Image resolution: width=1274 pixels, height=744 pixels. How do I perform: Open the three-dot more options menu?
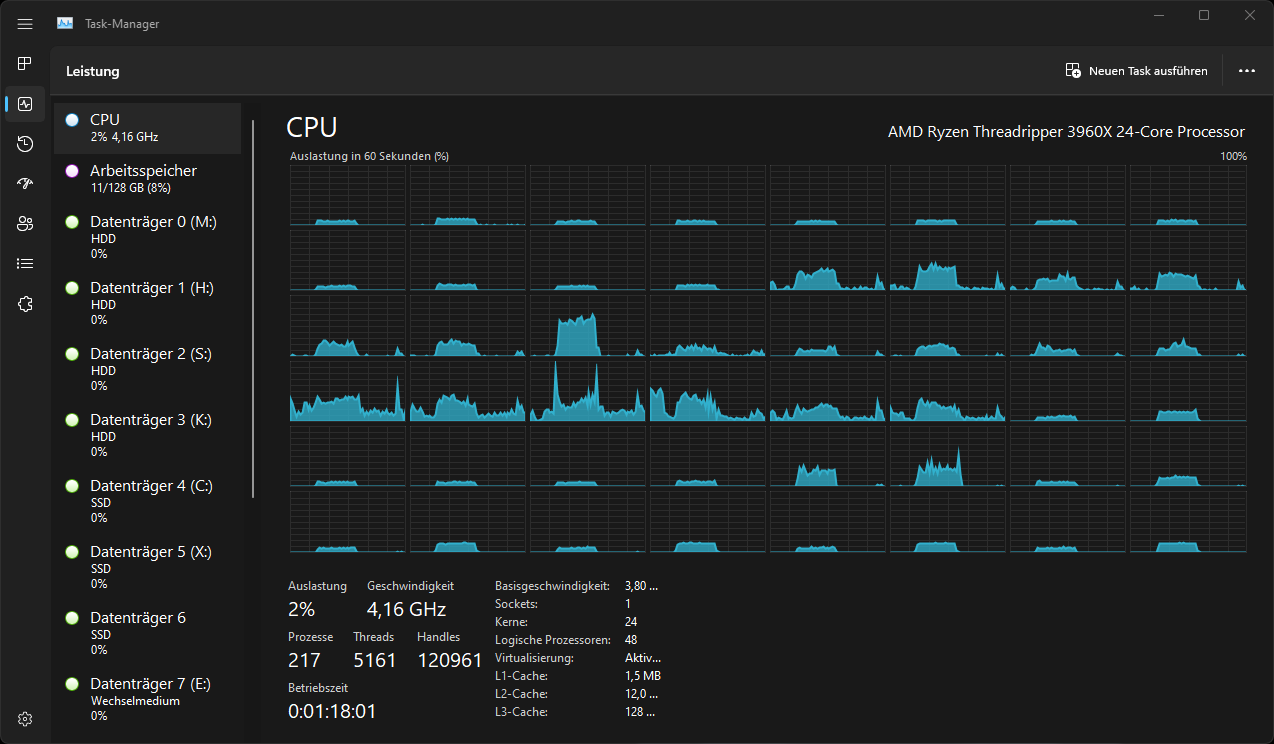(1246, 71)
